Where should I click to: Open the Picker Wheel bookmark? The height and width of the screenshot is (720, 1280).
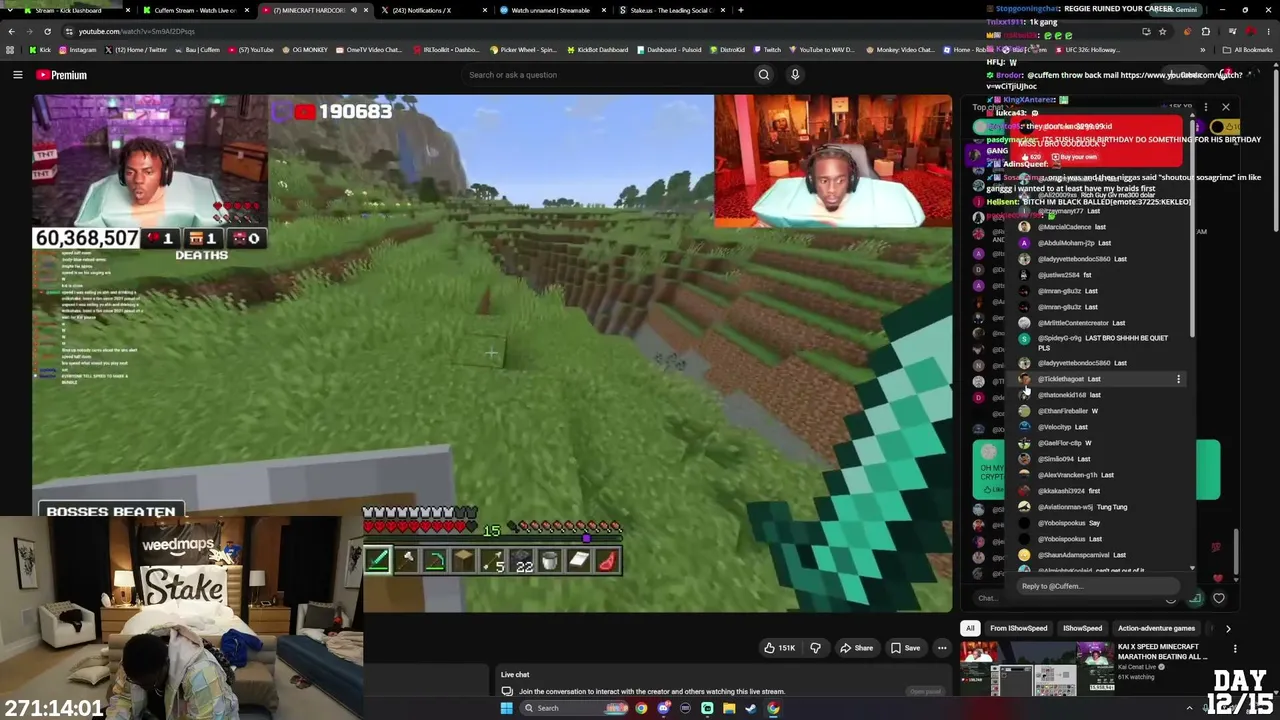coord(524,50)
